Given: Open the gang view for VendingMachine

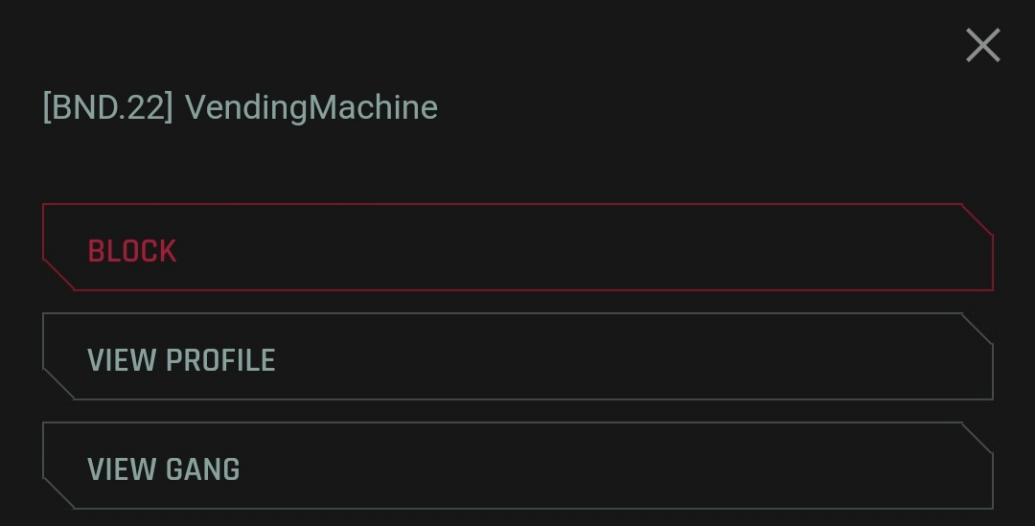Looking at the screenshot, I should [517, 466].
